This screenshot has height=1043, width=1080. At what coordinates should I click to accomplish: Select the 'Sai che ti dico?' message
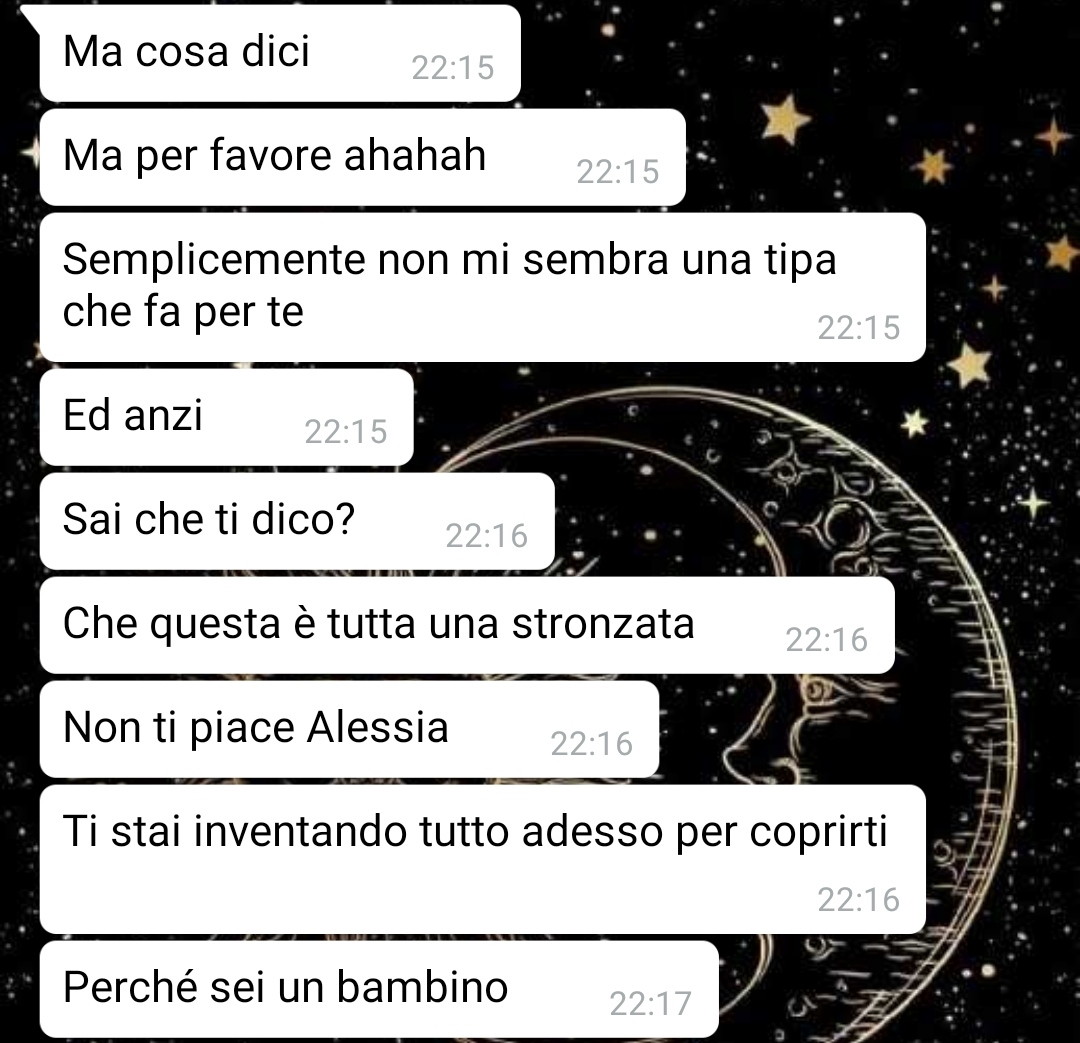pos(298,521)
